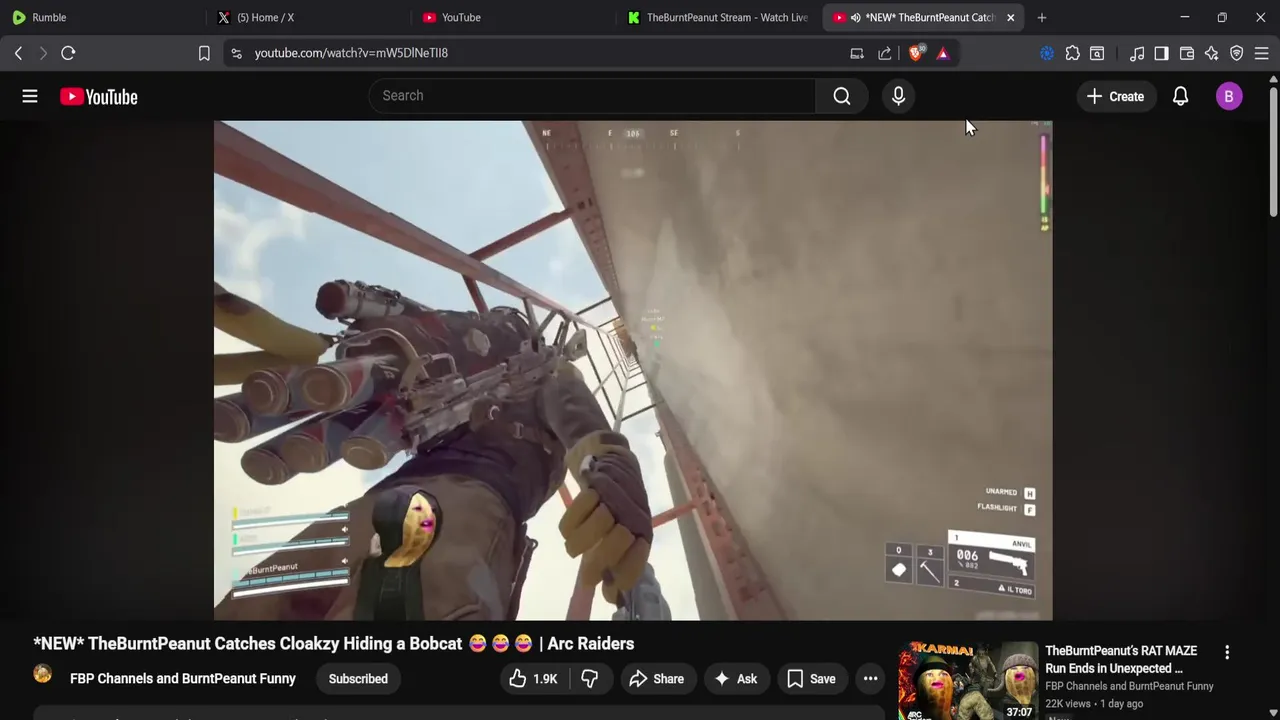Go forward in browser history
This screenshot has width=1280, height=720.
(x=43, y=53)
